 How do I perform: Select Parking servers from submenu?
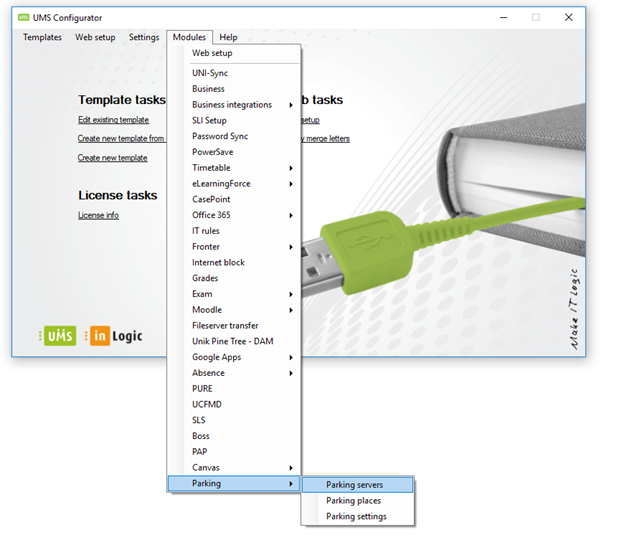coord(355,485)
